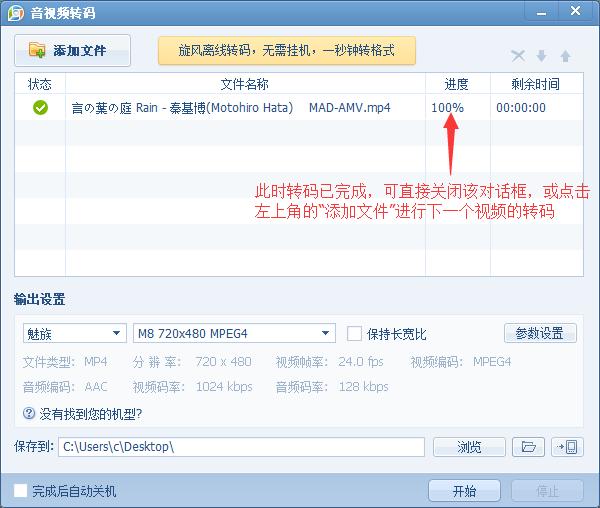Image resolution: width=600 pixels, height=508 pixels.
Task: Minimize the 音视频转码 window
Action: pyautogui.click(x=541, y=11)
